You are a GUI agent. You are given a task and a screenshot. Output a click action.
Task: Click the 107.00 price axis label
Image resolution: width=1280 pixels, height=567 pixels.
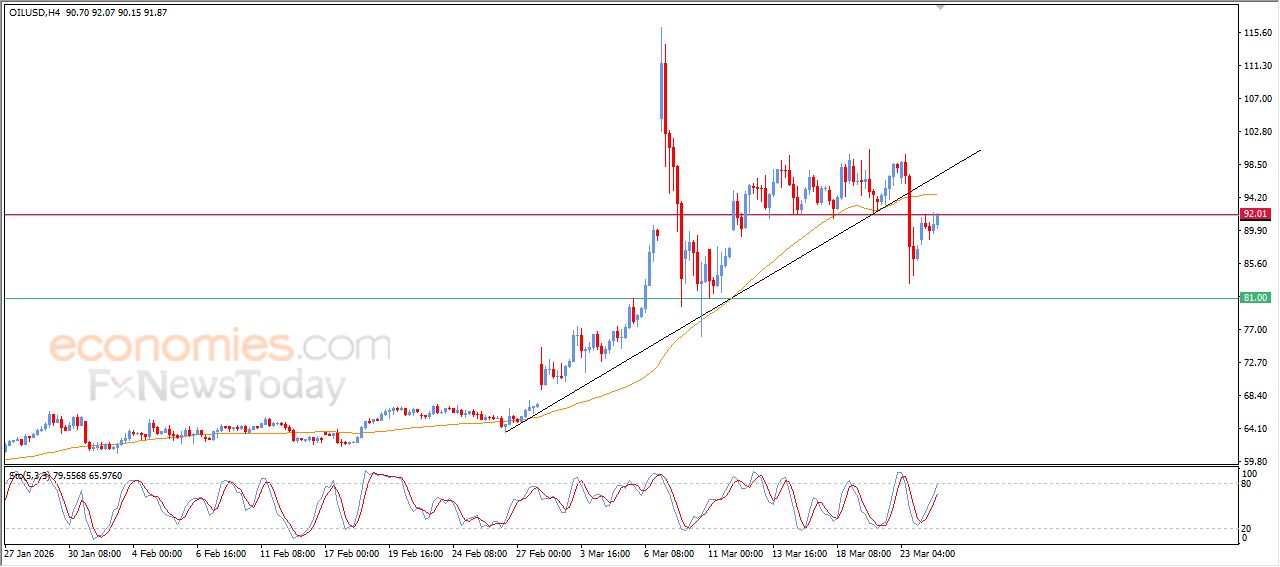pos(1257,99)
